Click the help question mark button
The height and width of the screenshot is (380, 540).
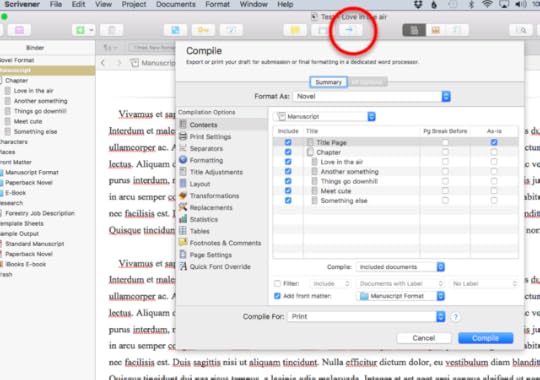click(x=455, y=317)
